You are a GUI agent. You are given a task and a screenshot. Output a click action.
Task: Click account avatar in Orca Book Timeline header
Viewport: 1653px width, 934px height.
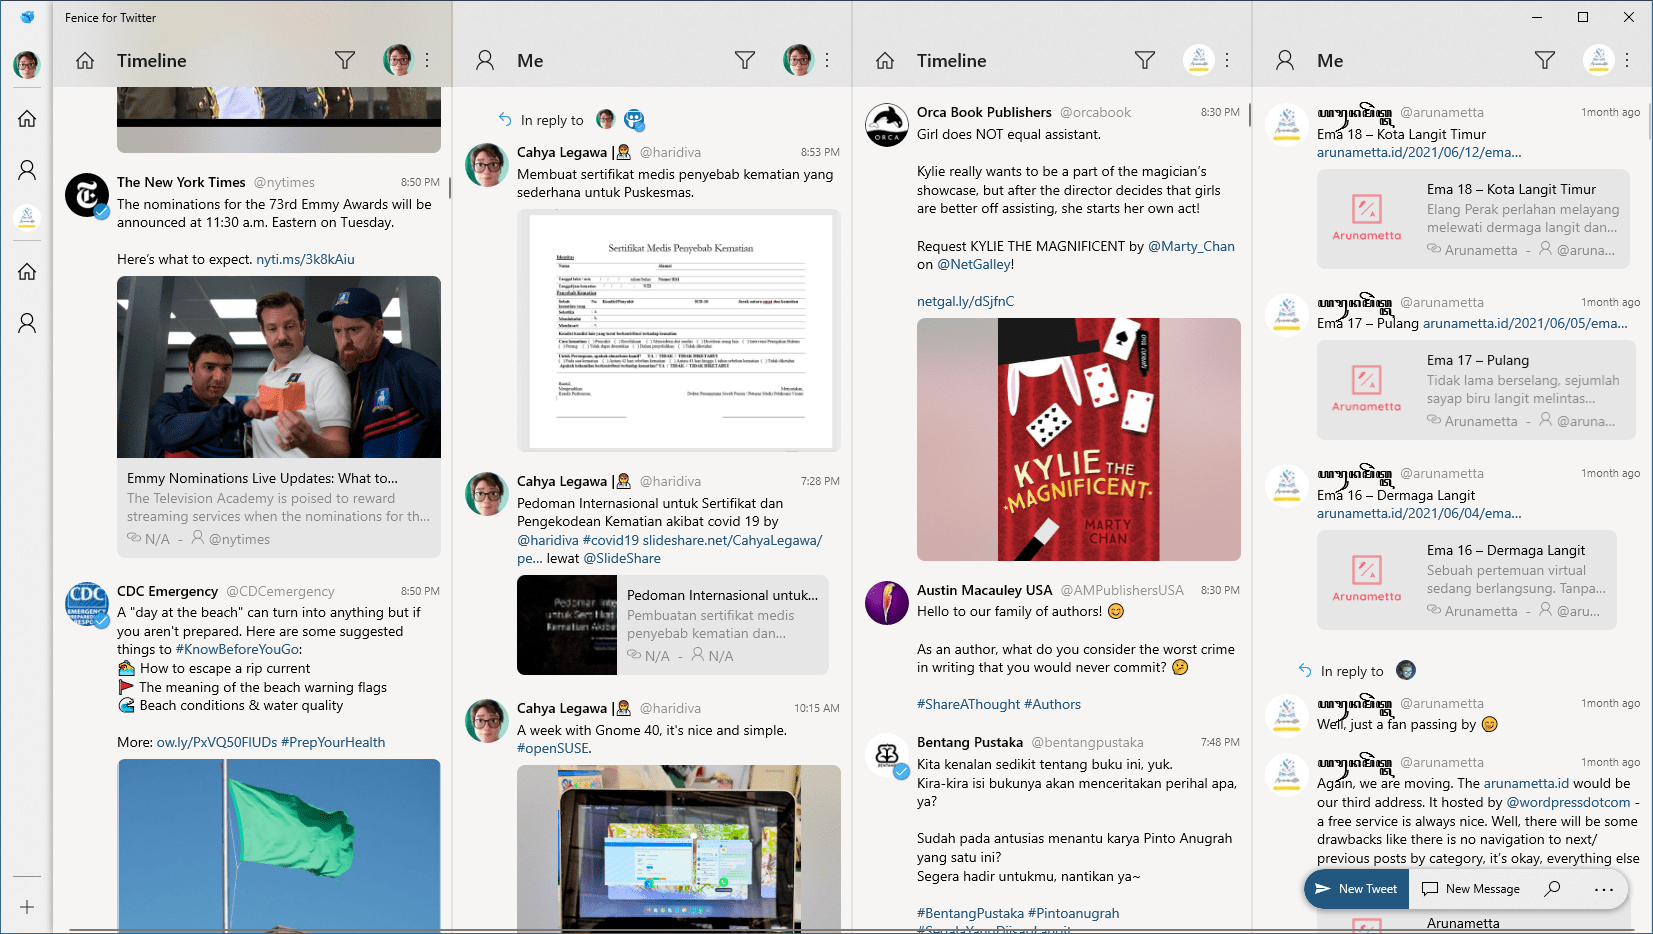pos(1198,60)
